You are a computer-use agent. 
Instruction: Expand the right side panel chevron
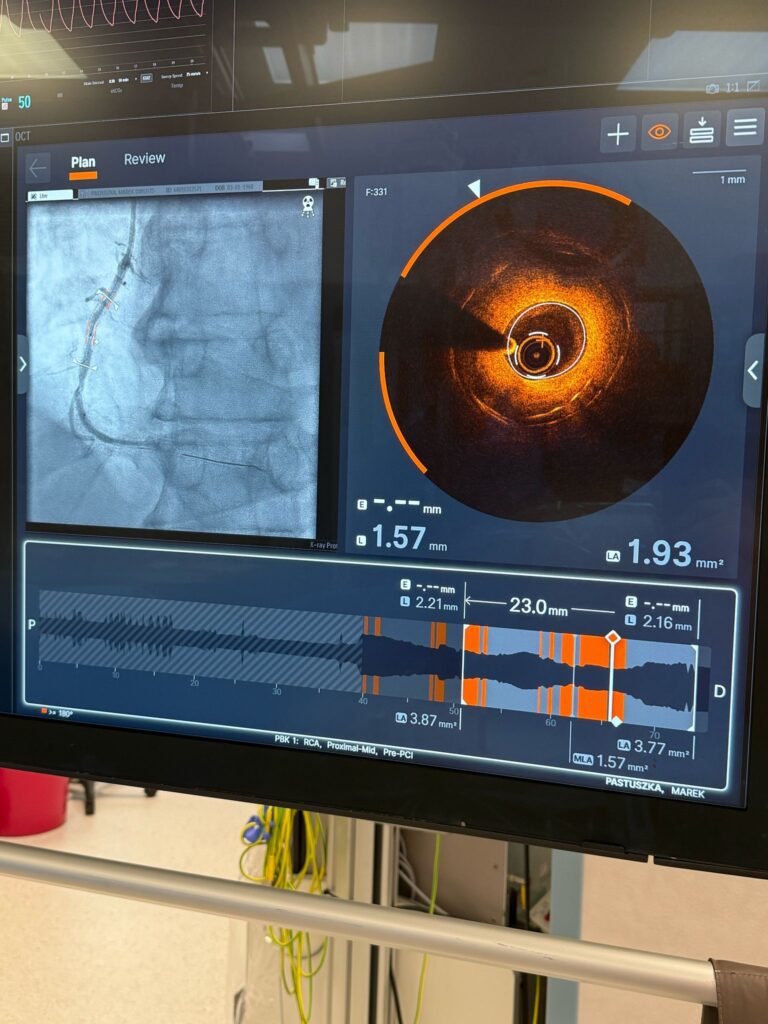pos(753,371)
